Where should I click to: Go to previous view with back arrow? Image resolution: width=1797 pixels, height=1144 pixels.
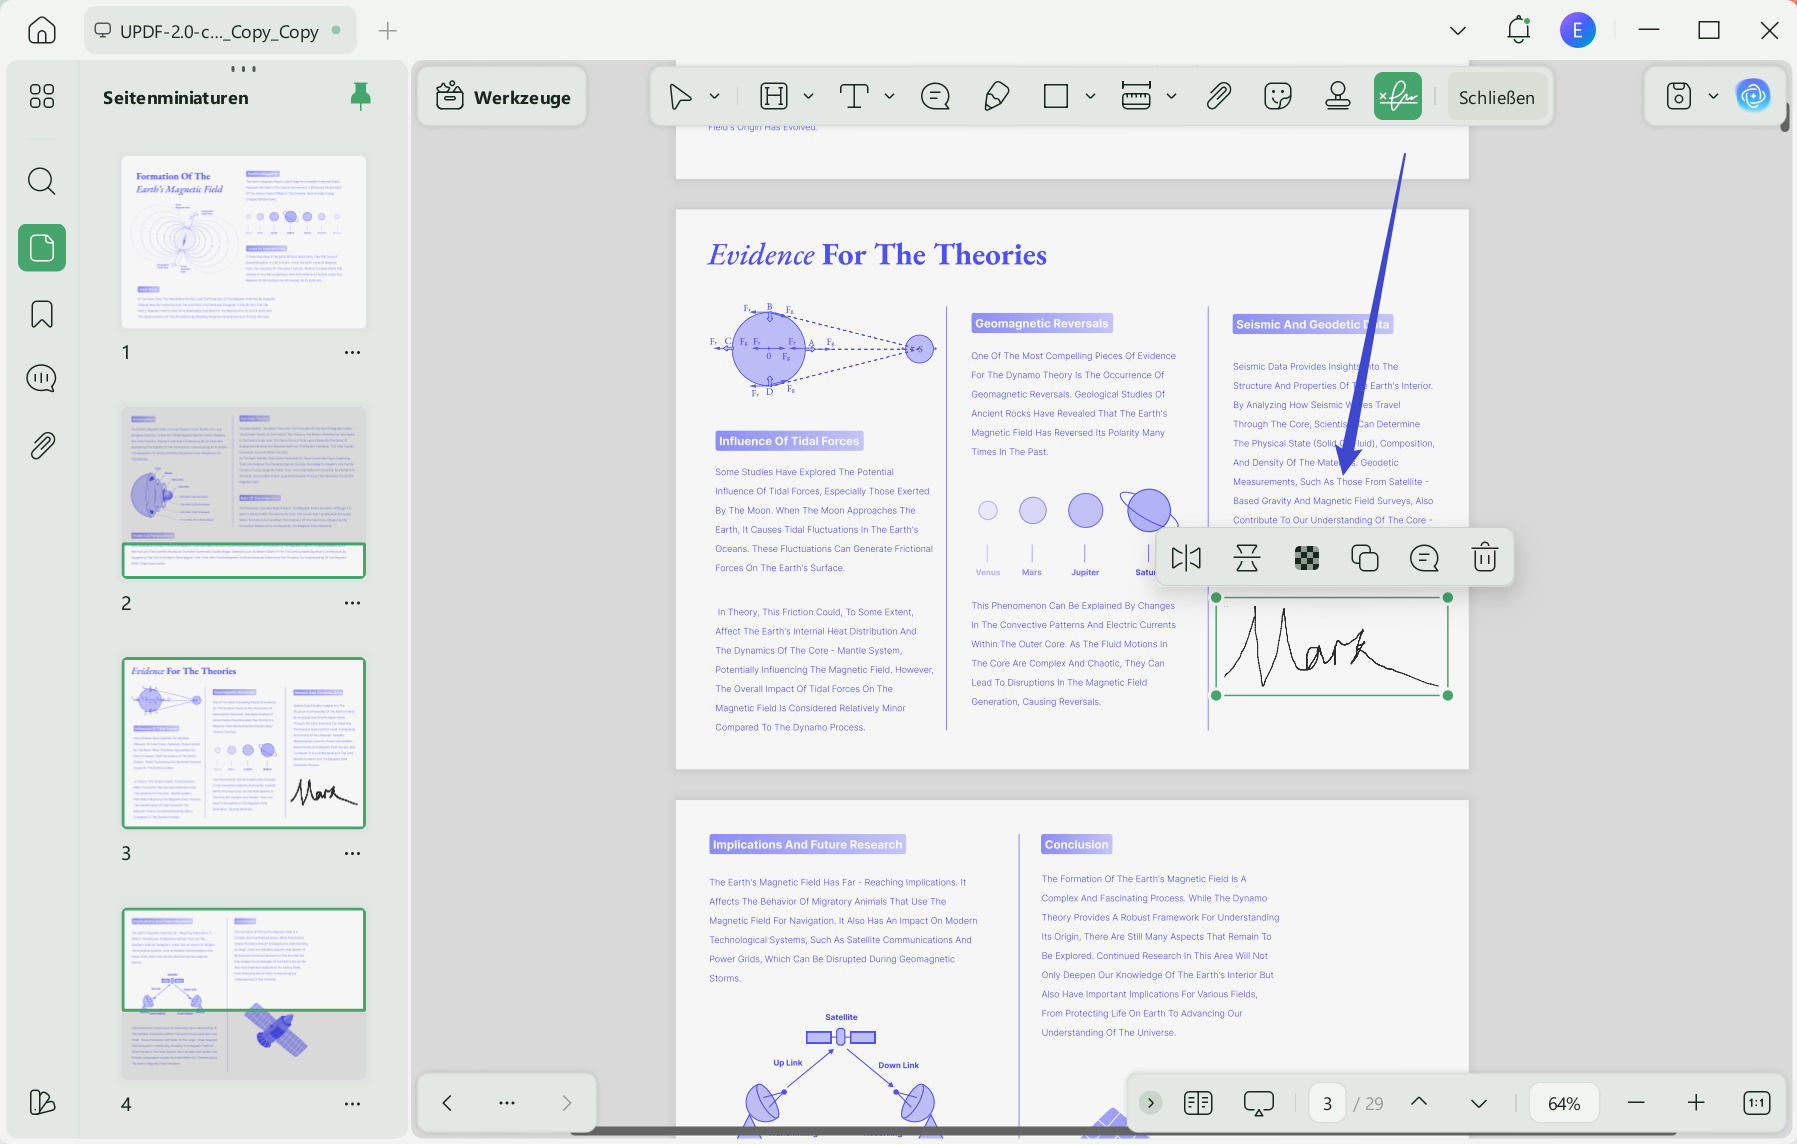coord(447,1103)
